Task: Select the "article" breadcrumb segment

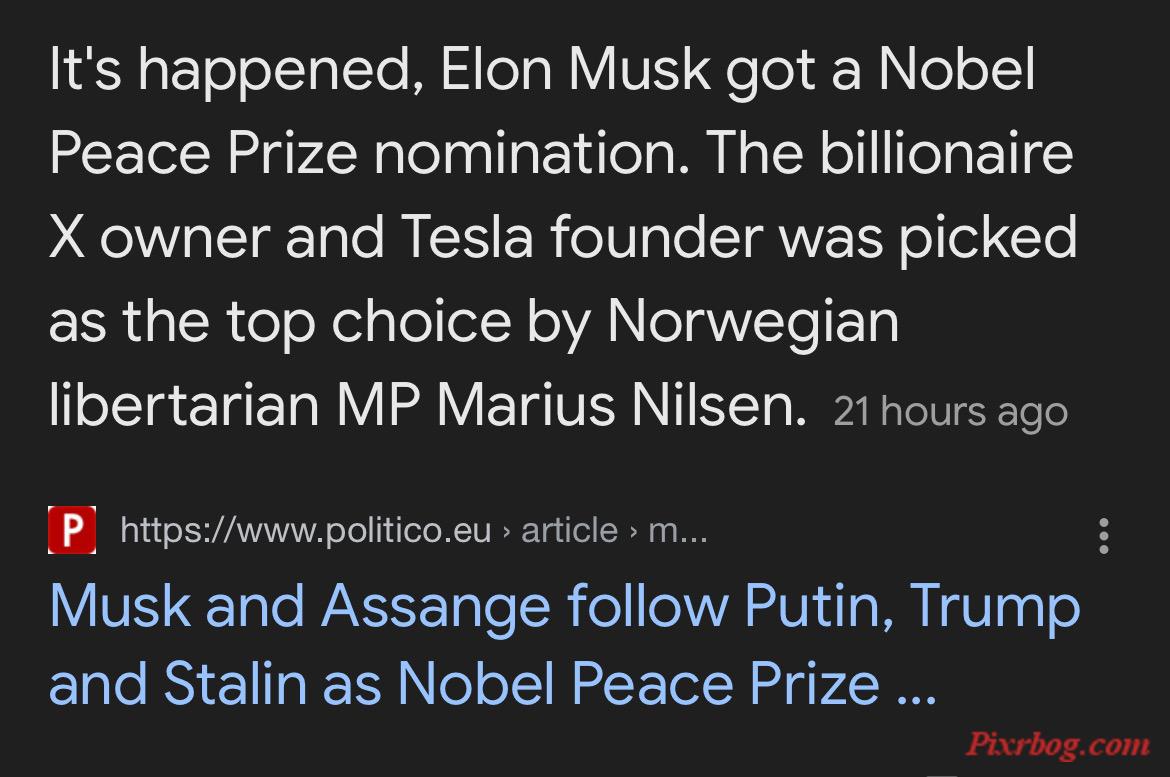Action: click(x=569, y=531)
